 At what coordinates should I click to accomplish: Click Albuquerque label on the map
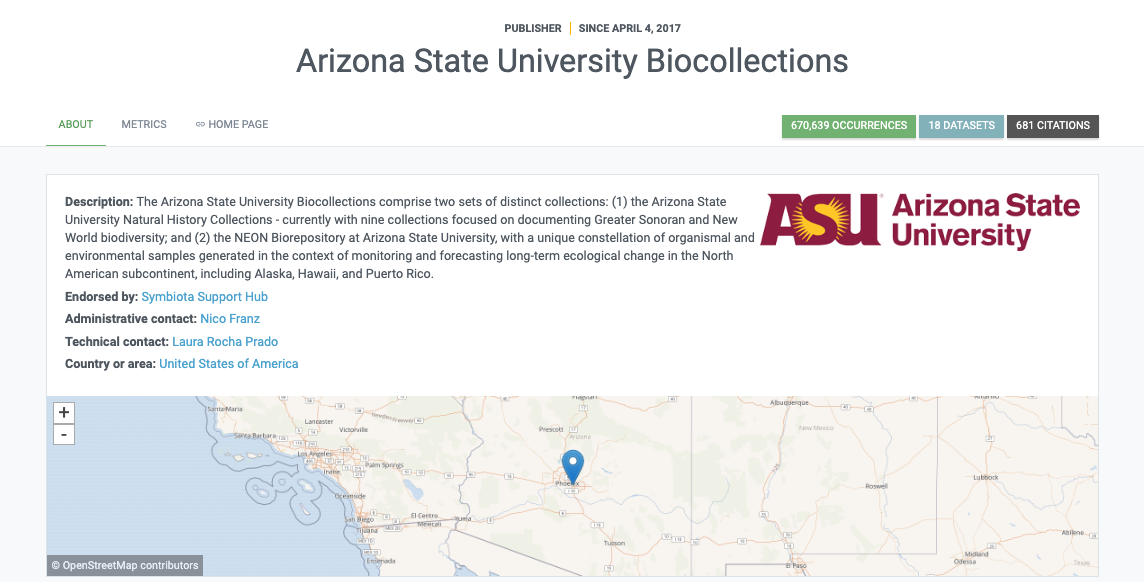[x=789, y=403]
